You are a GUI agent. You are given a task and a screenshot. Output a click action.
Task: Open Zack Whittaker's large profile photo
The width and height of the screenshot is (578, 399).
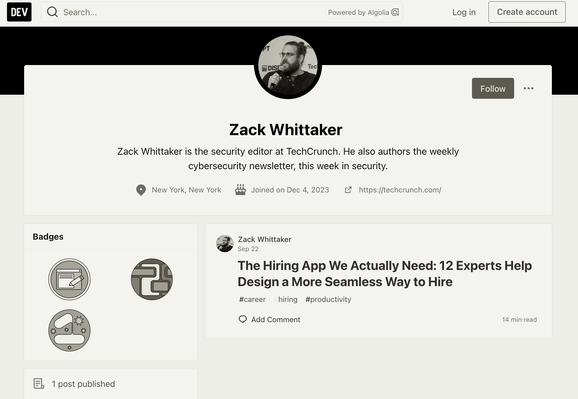[x=288, y=66]
